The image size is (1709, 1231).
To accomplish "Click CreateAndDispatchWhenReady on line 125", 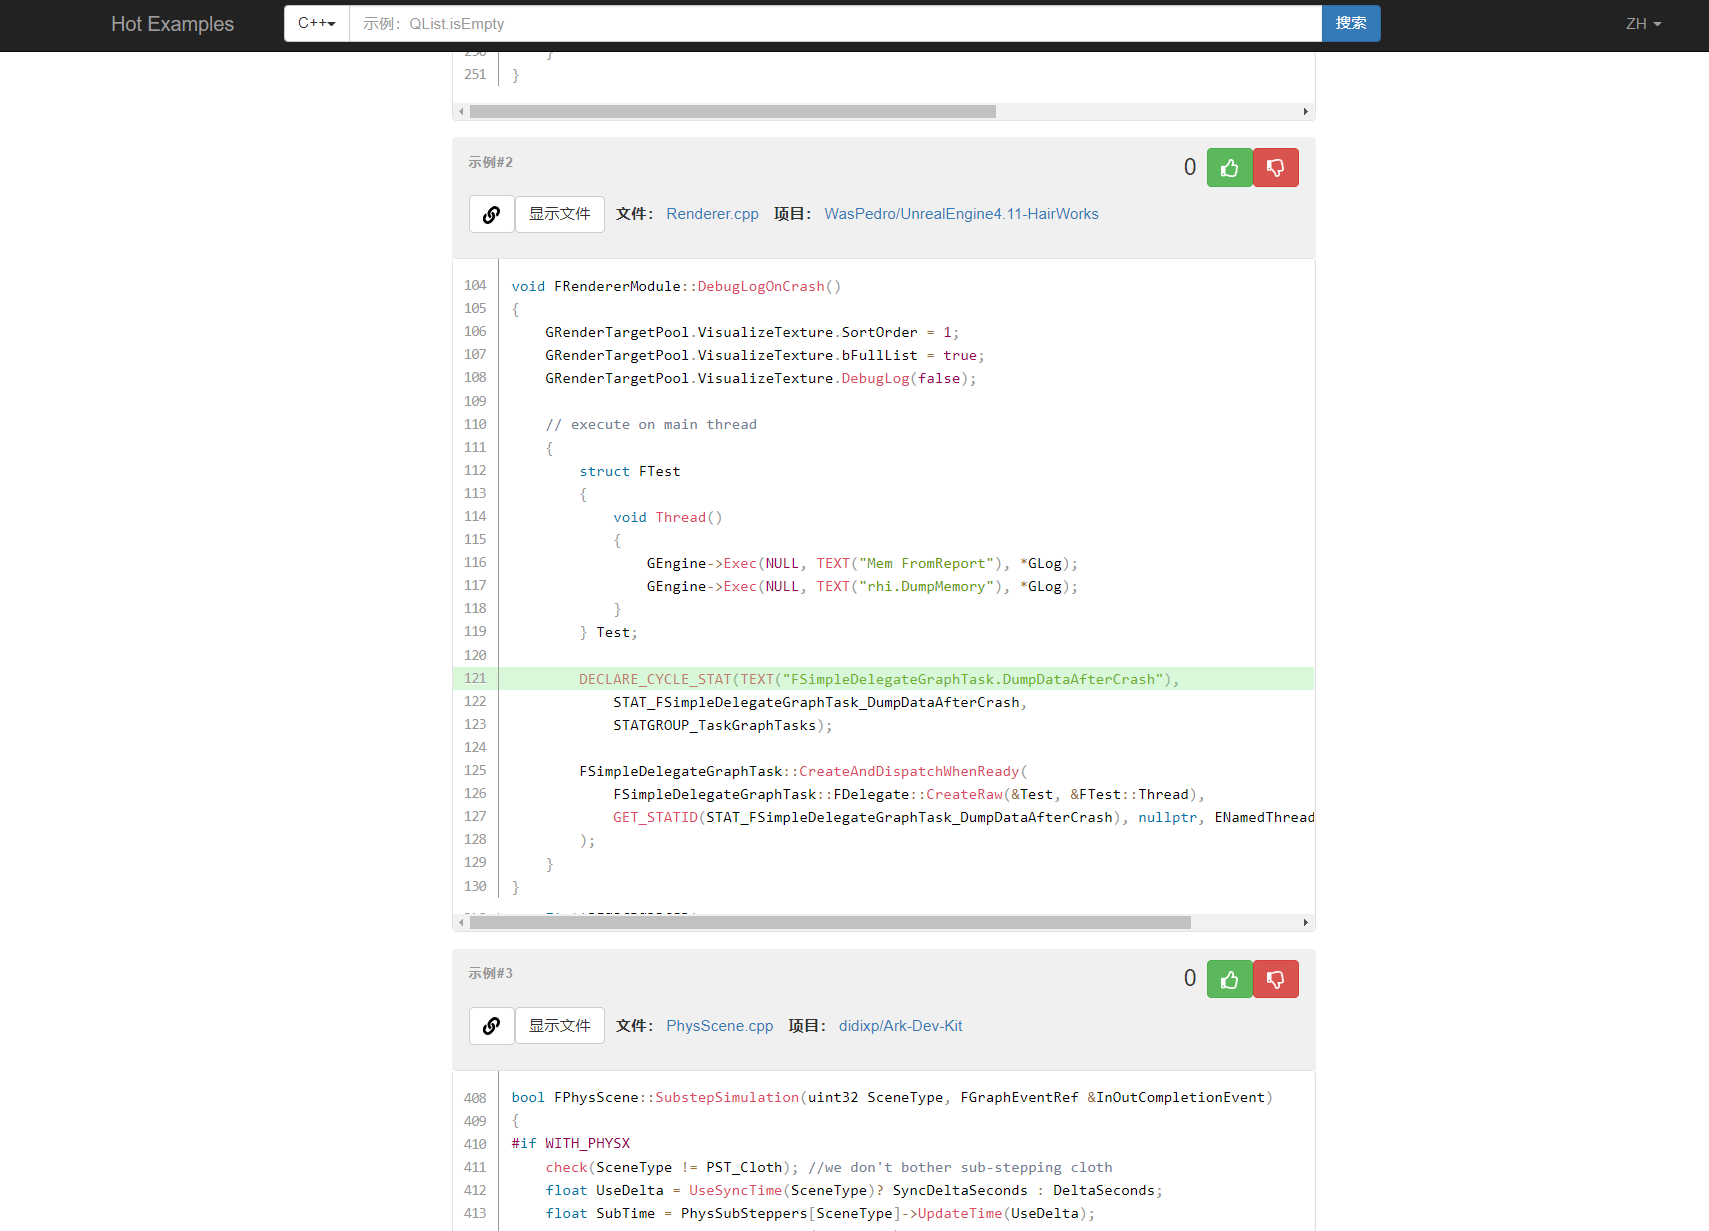I will click(x=909, y=771).
